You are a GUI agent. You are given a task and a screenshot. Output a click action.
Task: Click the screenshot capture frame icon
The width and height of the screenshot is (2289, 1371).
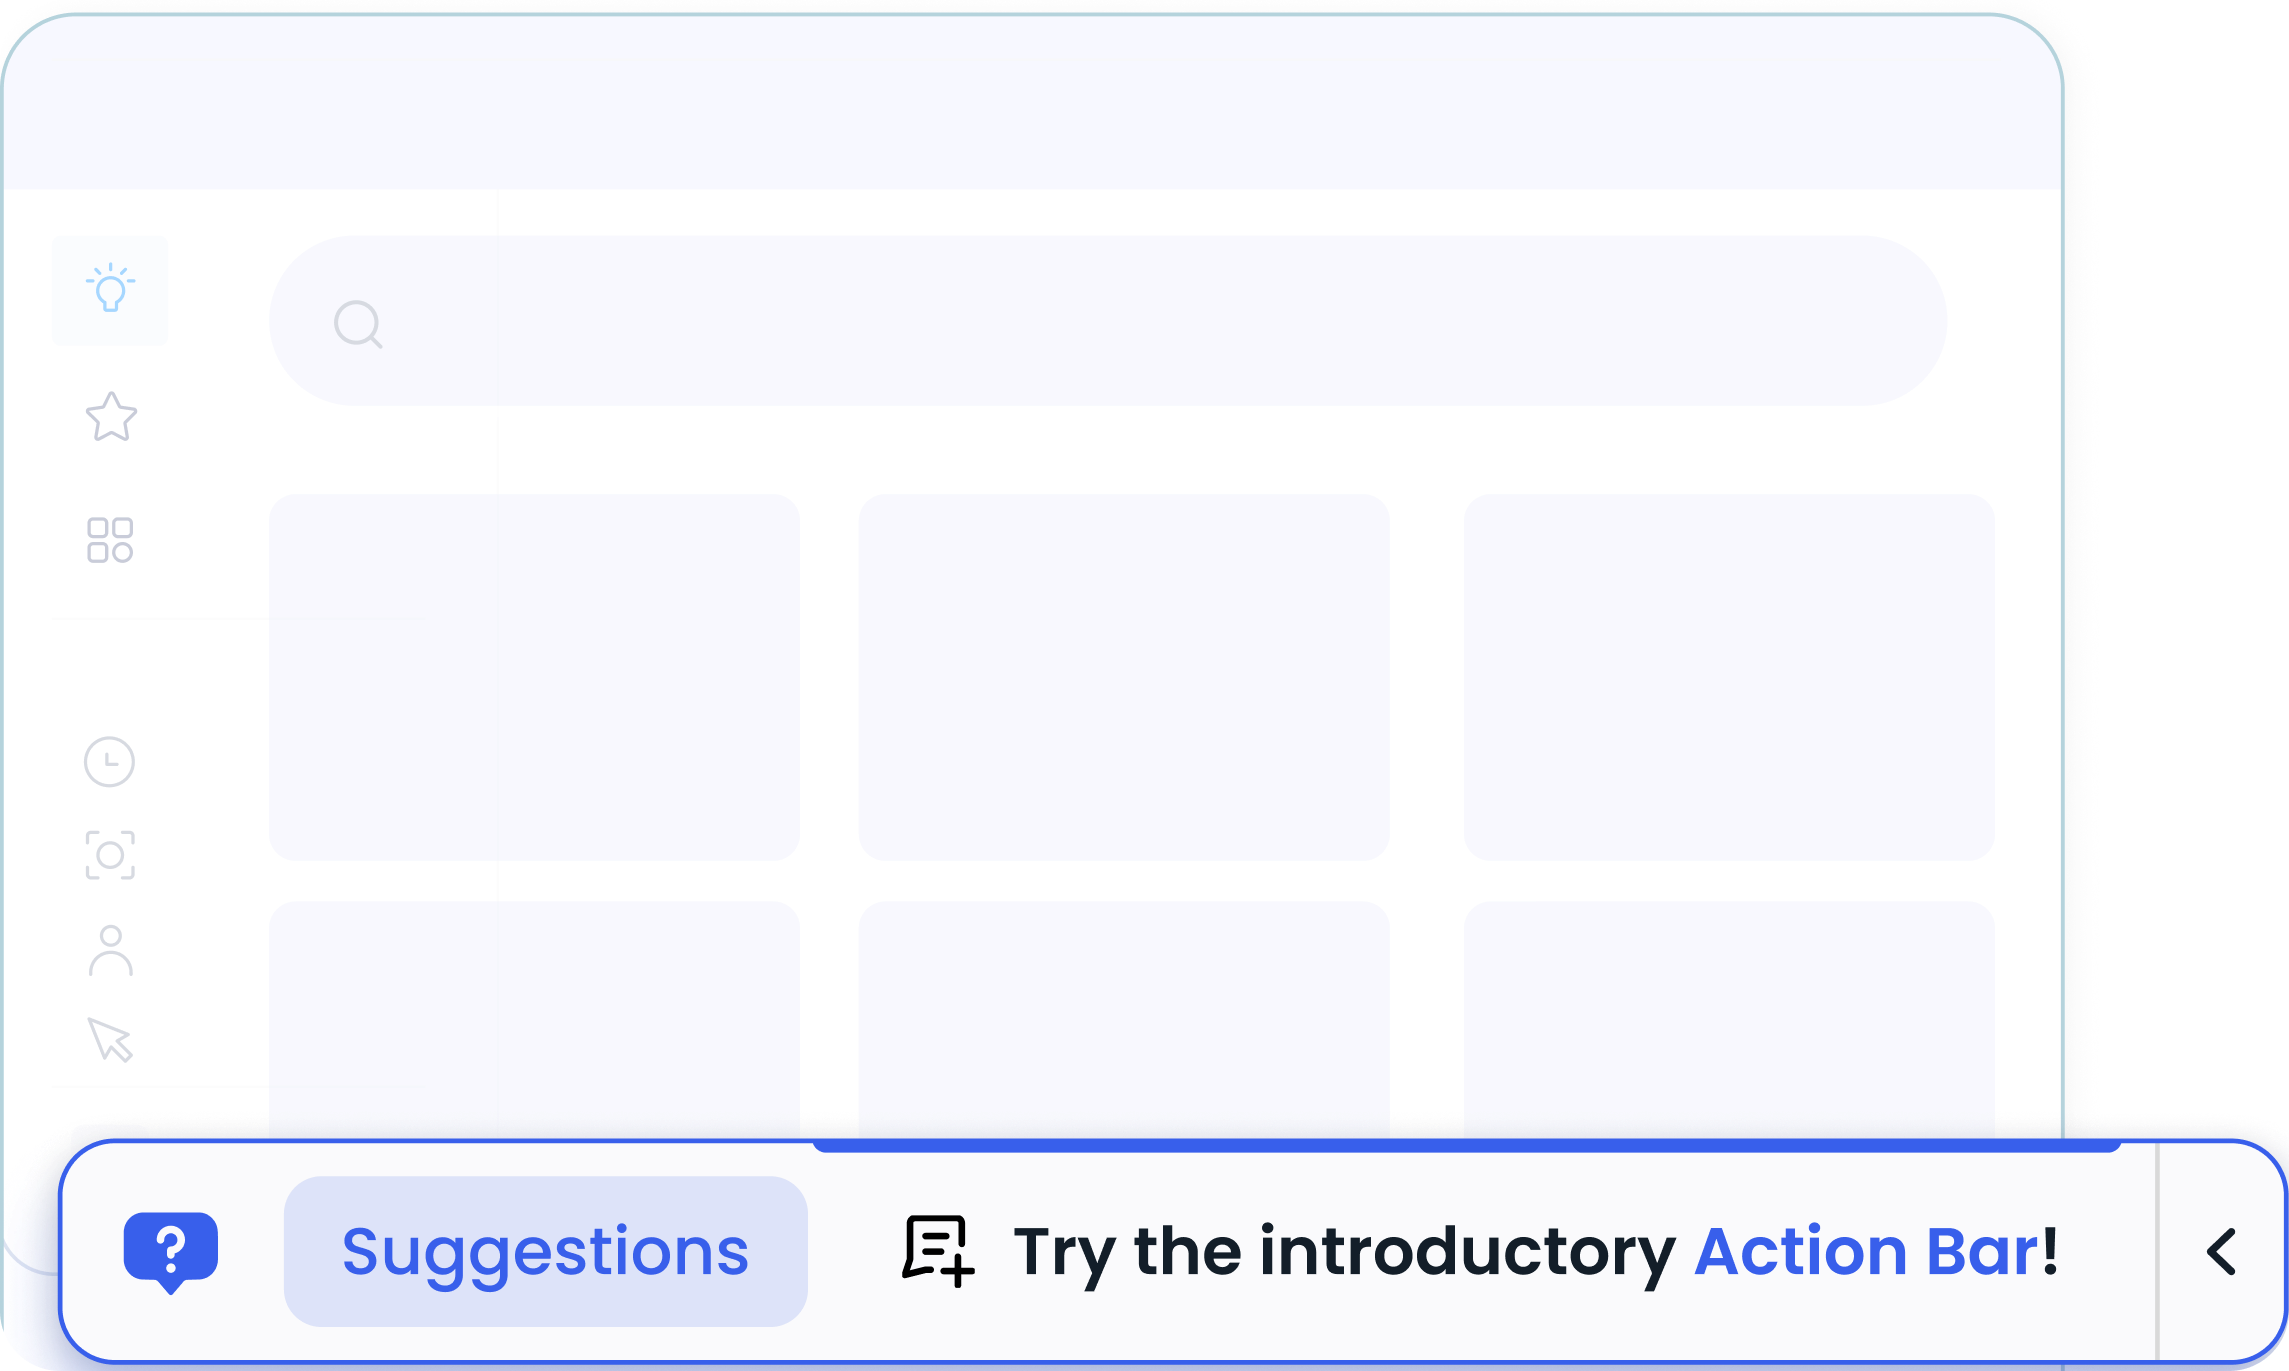110,855
